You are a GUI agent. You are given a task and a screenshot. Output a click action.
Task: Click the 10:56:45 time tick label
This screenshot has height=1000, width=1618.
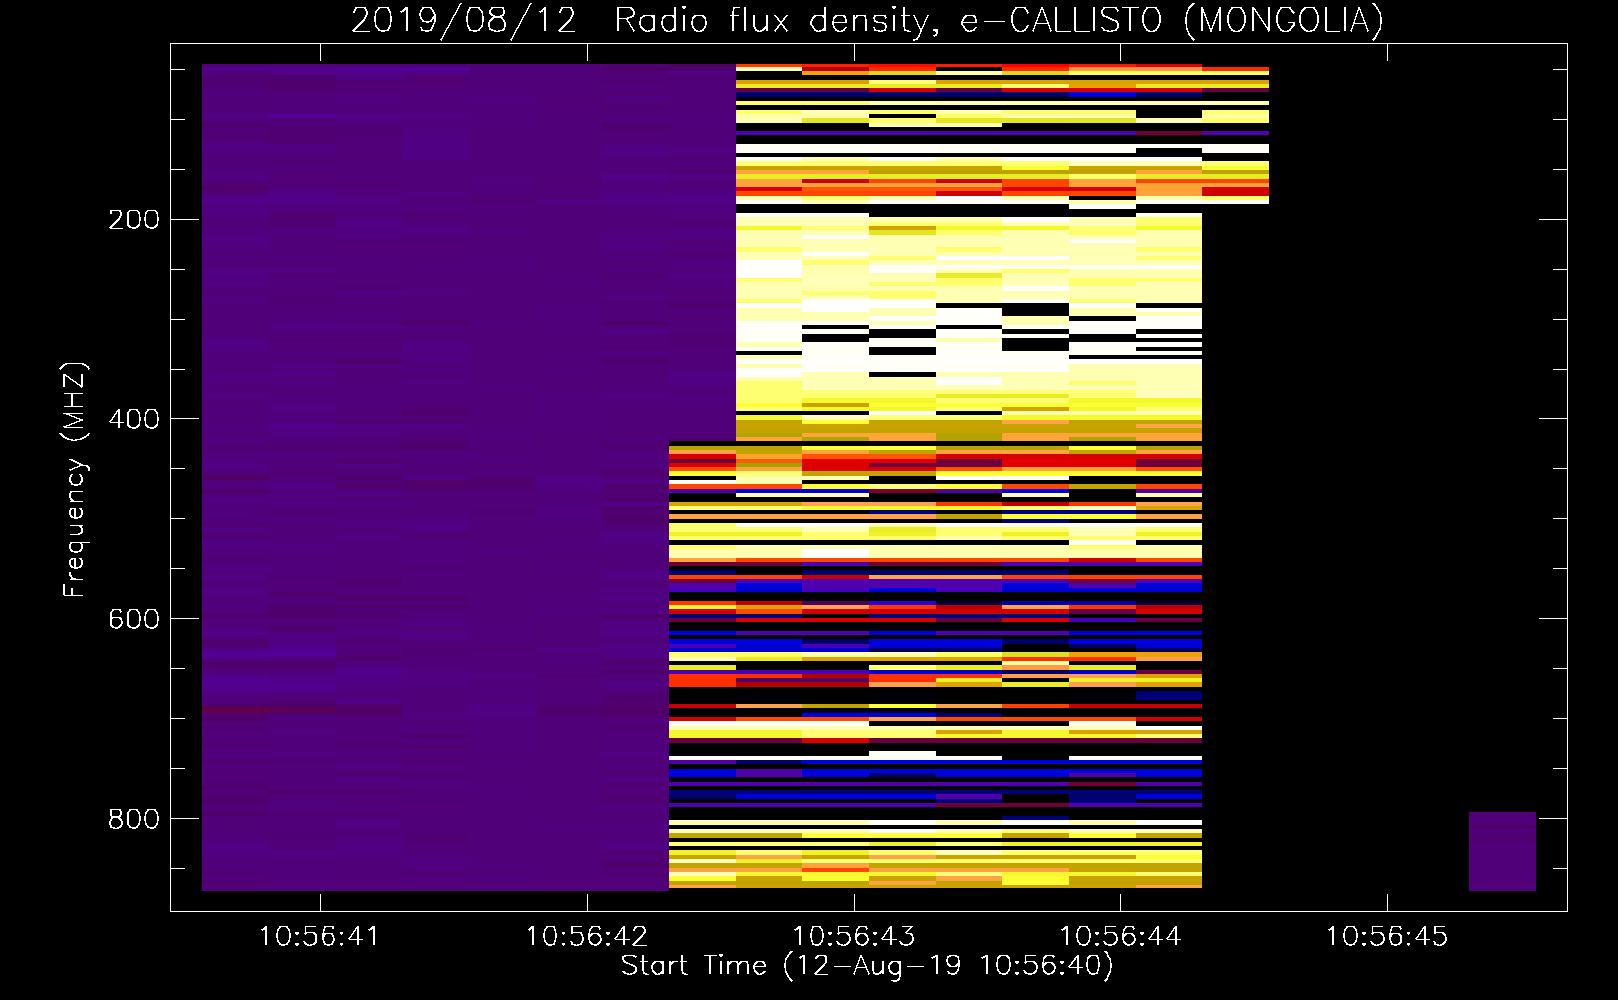pos(1387,937)
